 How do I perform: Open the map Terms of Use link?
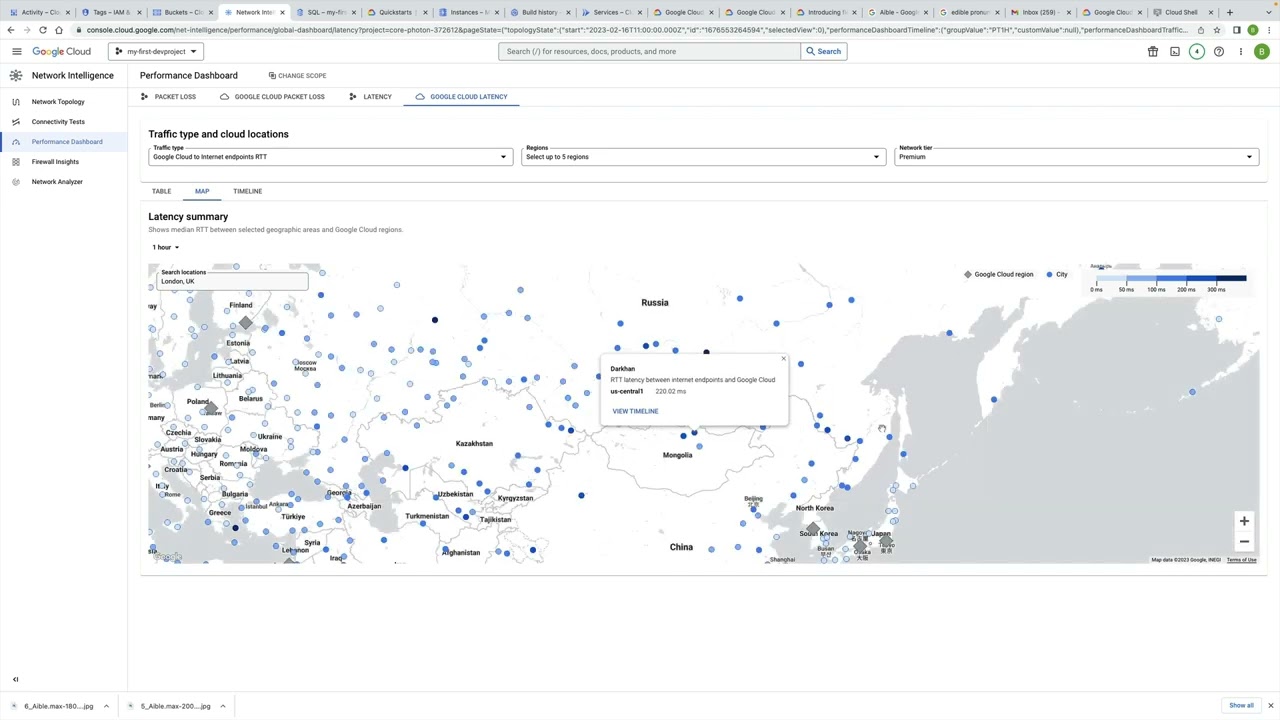pyautogui.click(x=1241, y=560)
